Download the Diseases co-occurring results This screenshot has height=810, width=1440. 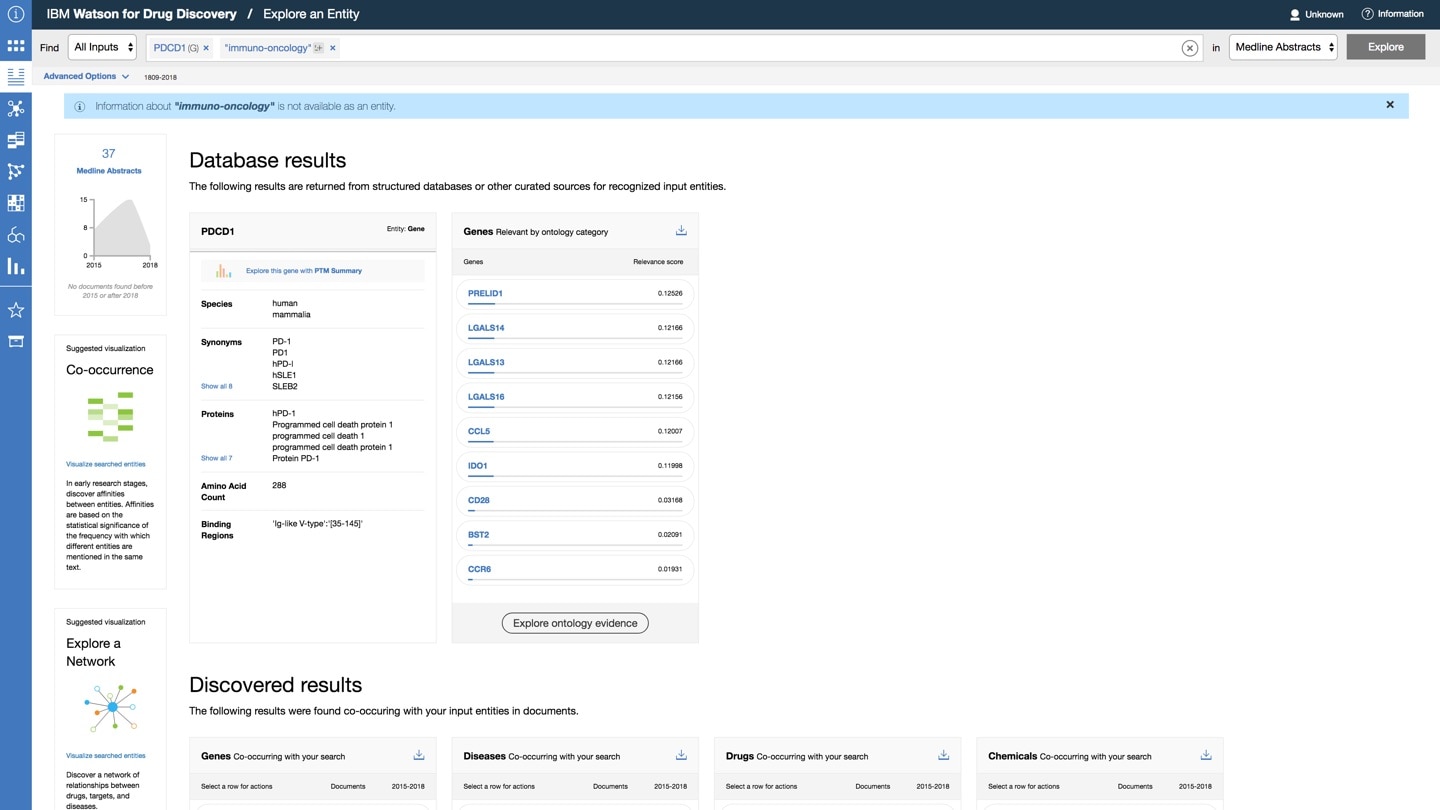(x=681, y=755)
